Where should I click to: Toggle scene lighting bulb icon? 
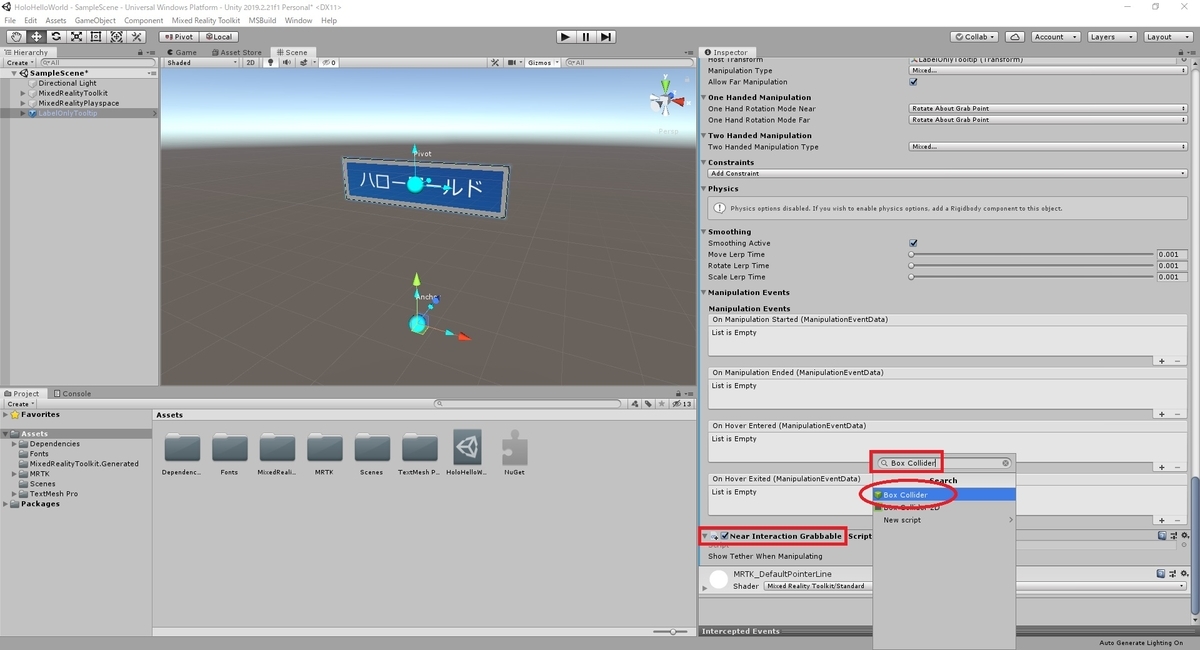pyautogui.click(x=270, y=62)
